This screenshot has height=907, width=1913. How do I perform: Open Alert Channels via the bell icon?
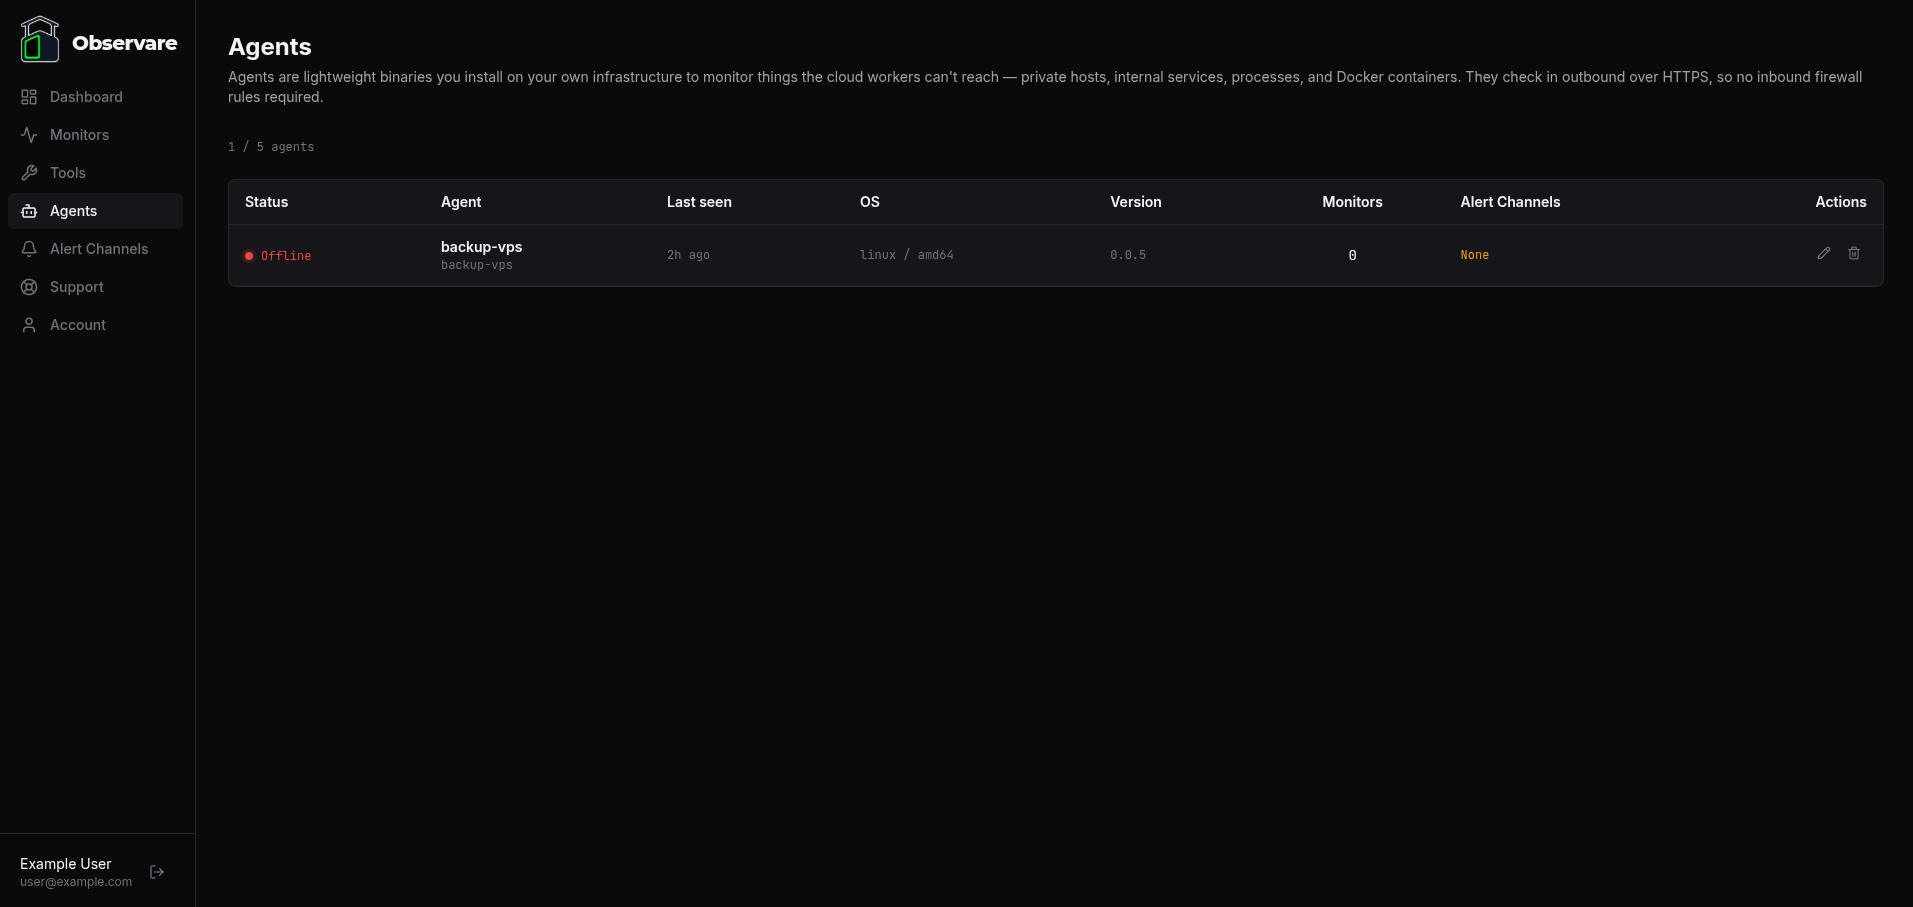[x=28, y=248]
